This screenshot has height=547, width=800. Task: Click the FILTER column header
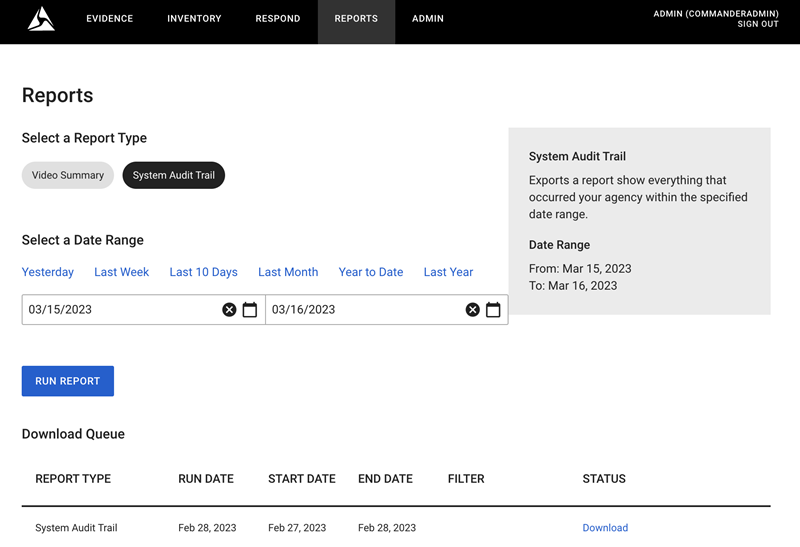466,479
